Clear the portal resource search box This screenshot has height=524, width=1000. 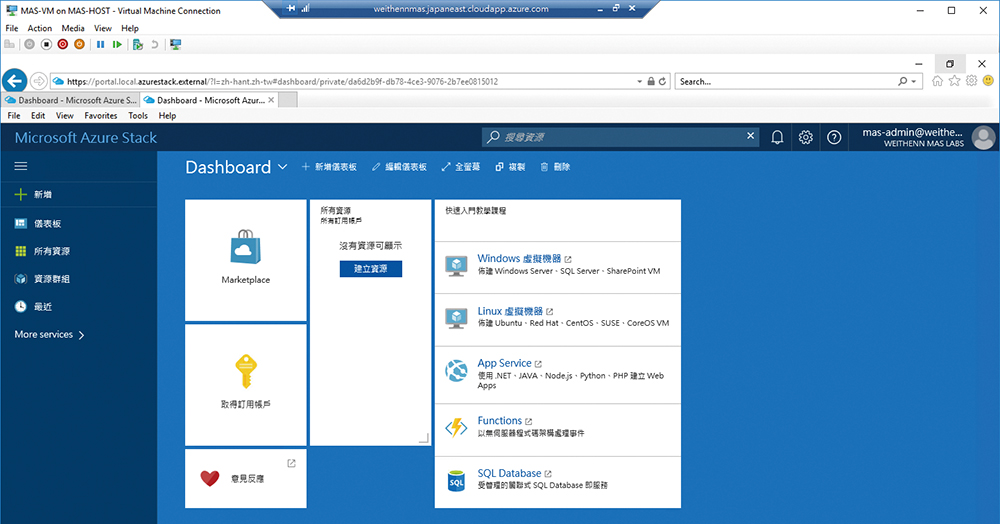coord(751,136)
